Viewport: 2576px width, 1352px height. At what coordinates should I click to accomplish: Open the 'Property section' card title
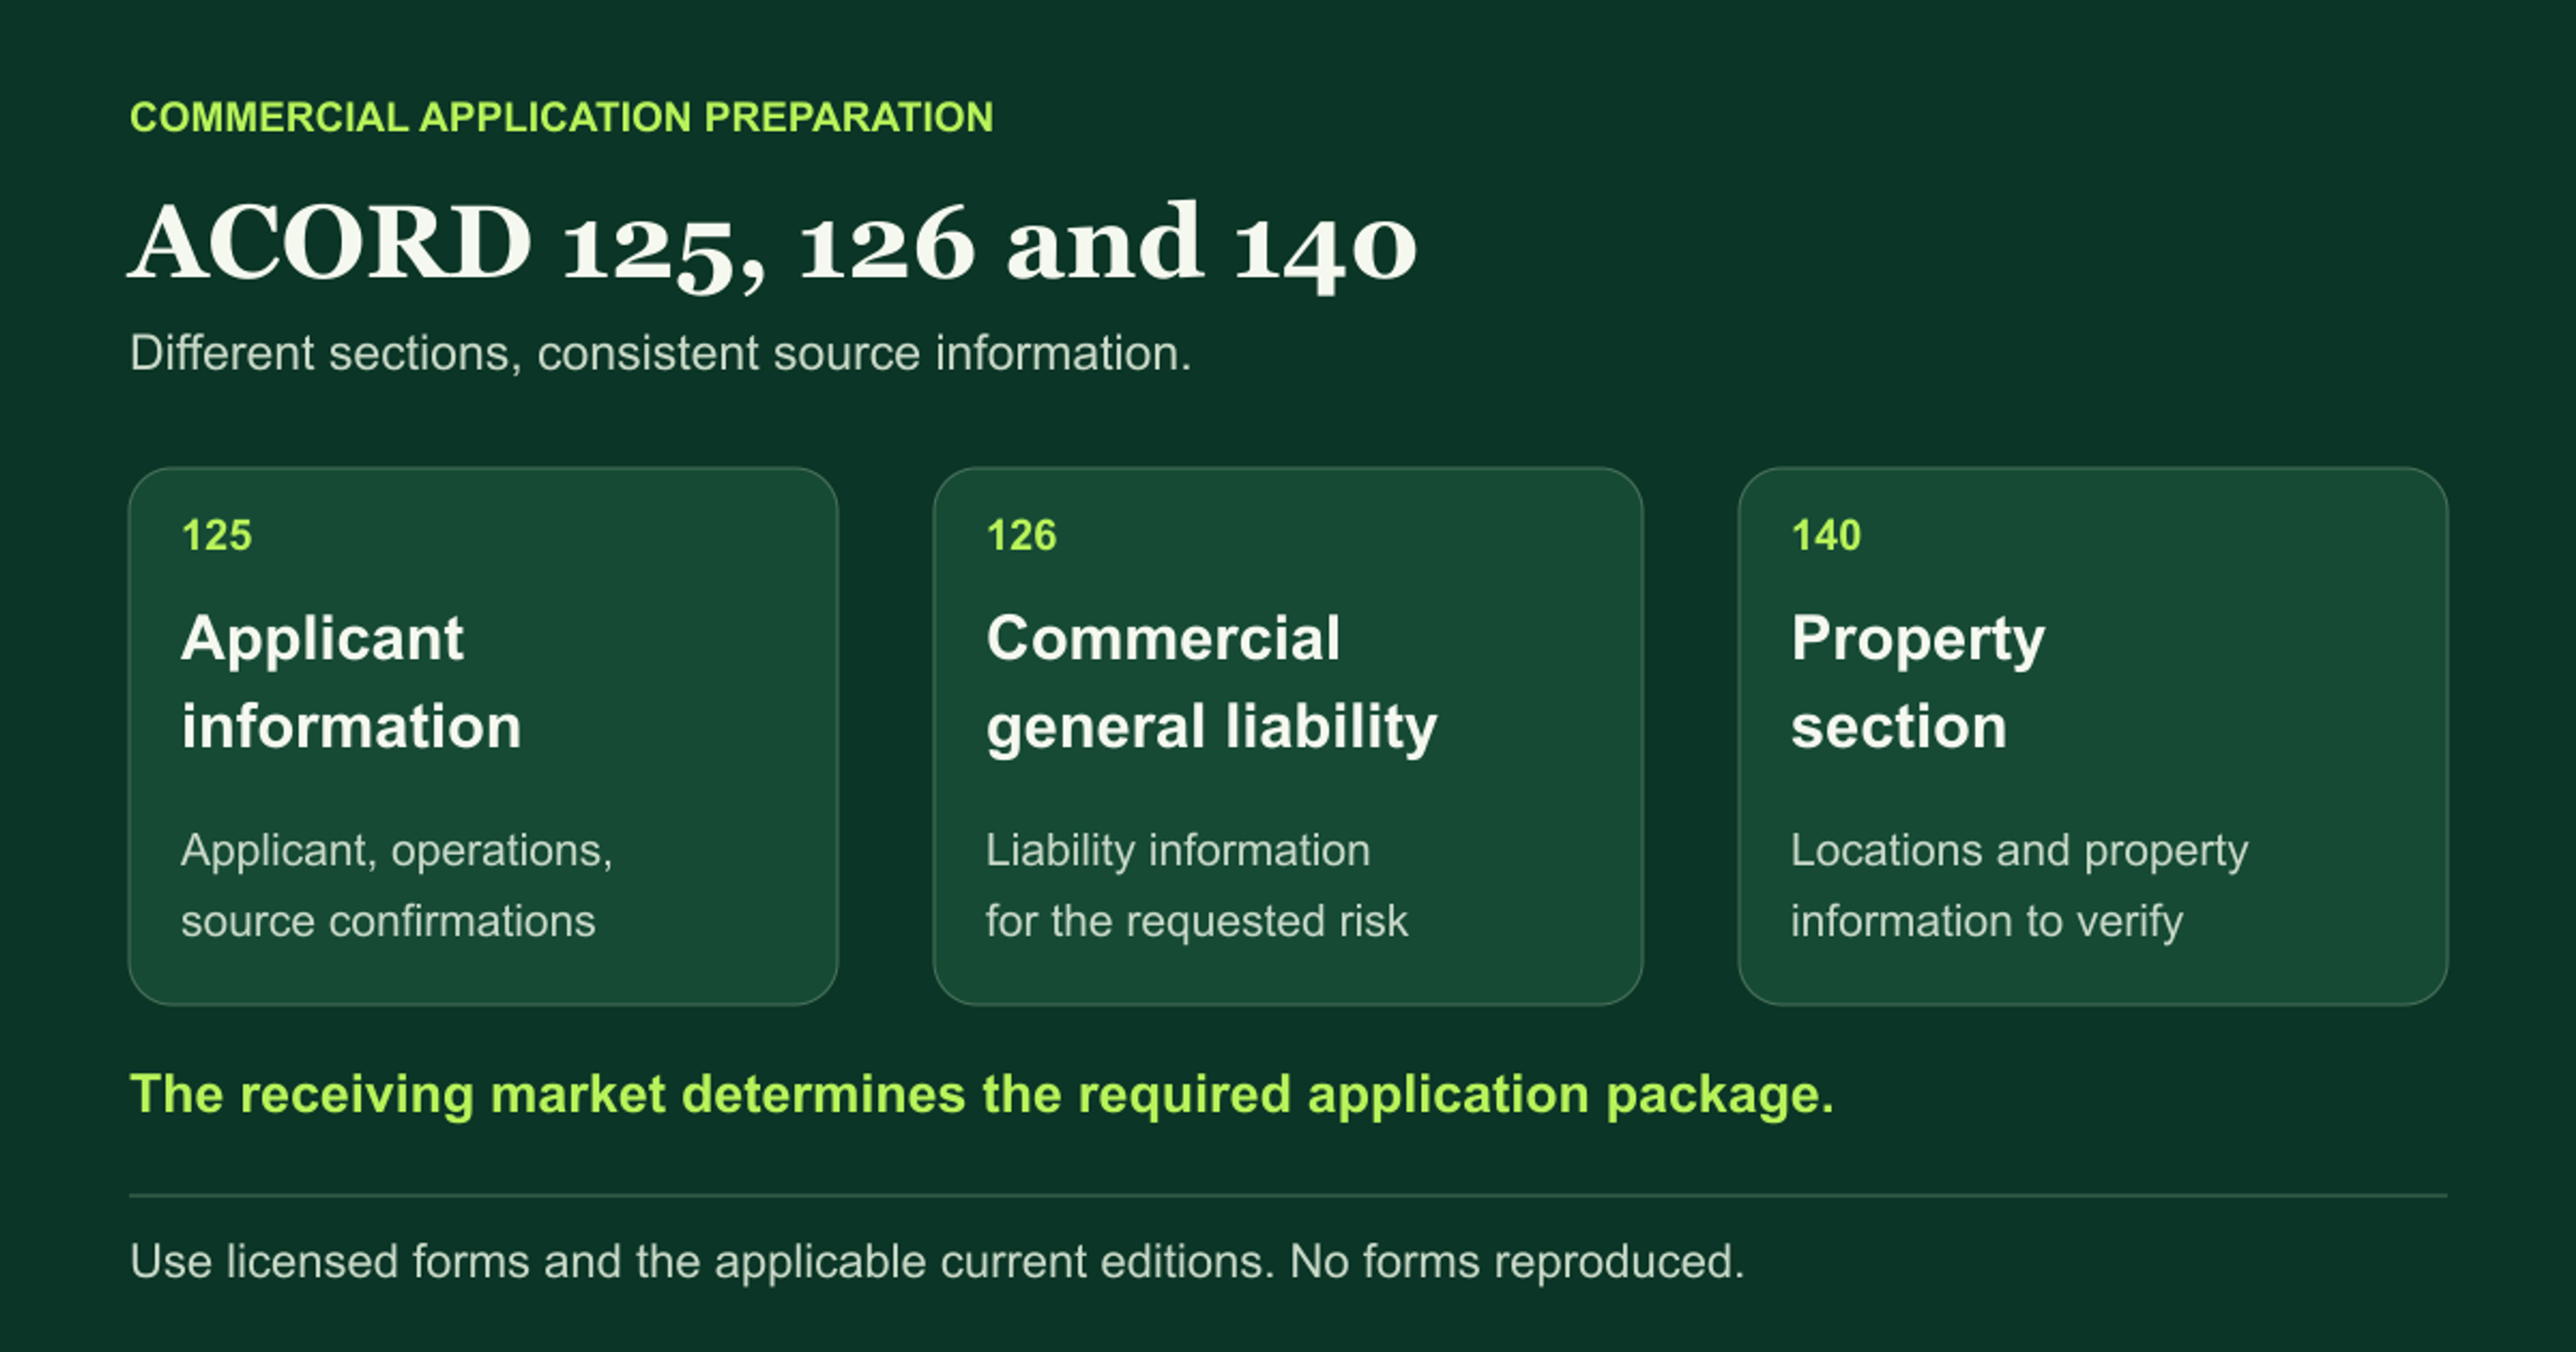pos(1917,682)
